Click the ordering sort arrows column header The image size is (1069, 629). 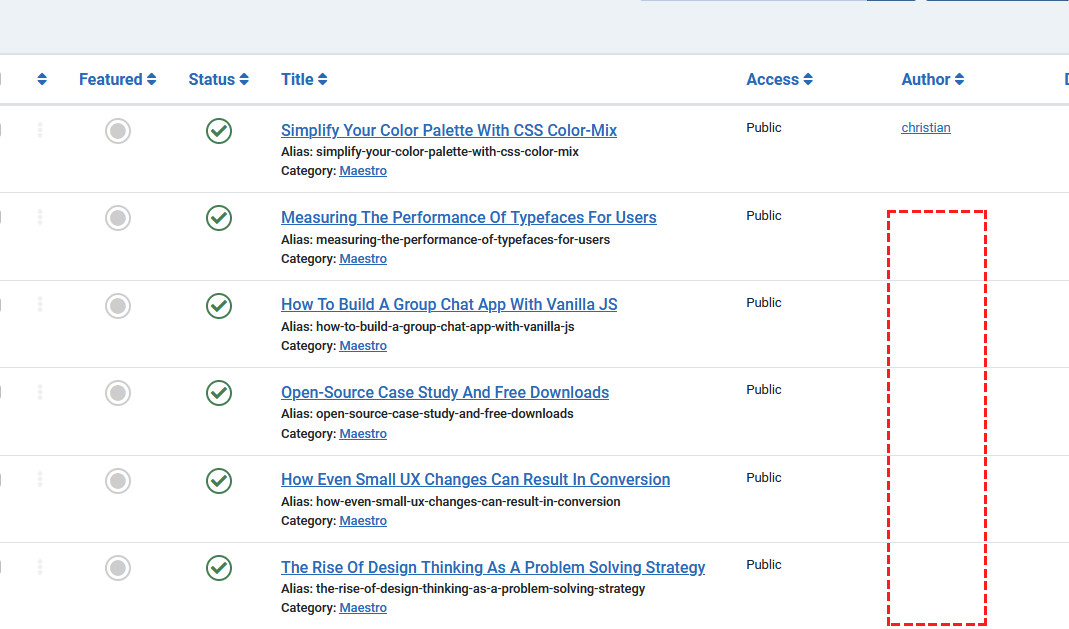[41, 80]
